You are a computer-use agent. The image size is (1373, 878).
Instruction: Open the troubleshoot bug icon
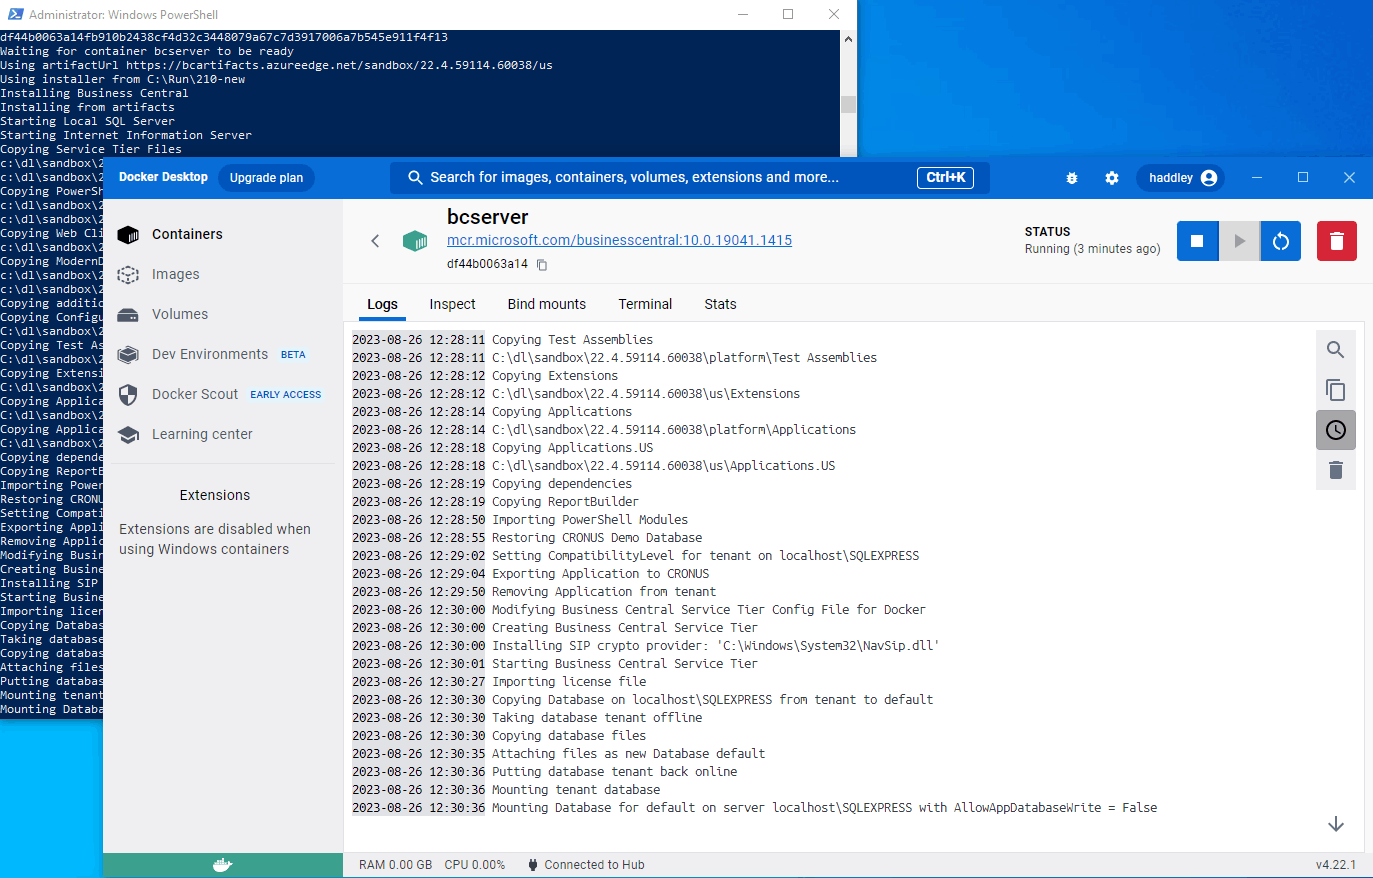click(1072, 178)
